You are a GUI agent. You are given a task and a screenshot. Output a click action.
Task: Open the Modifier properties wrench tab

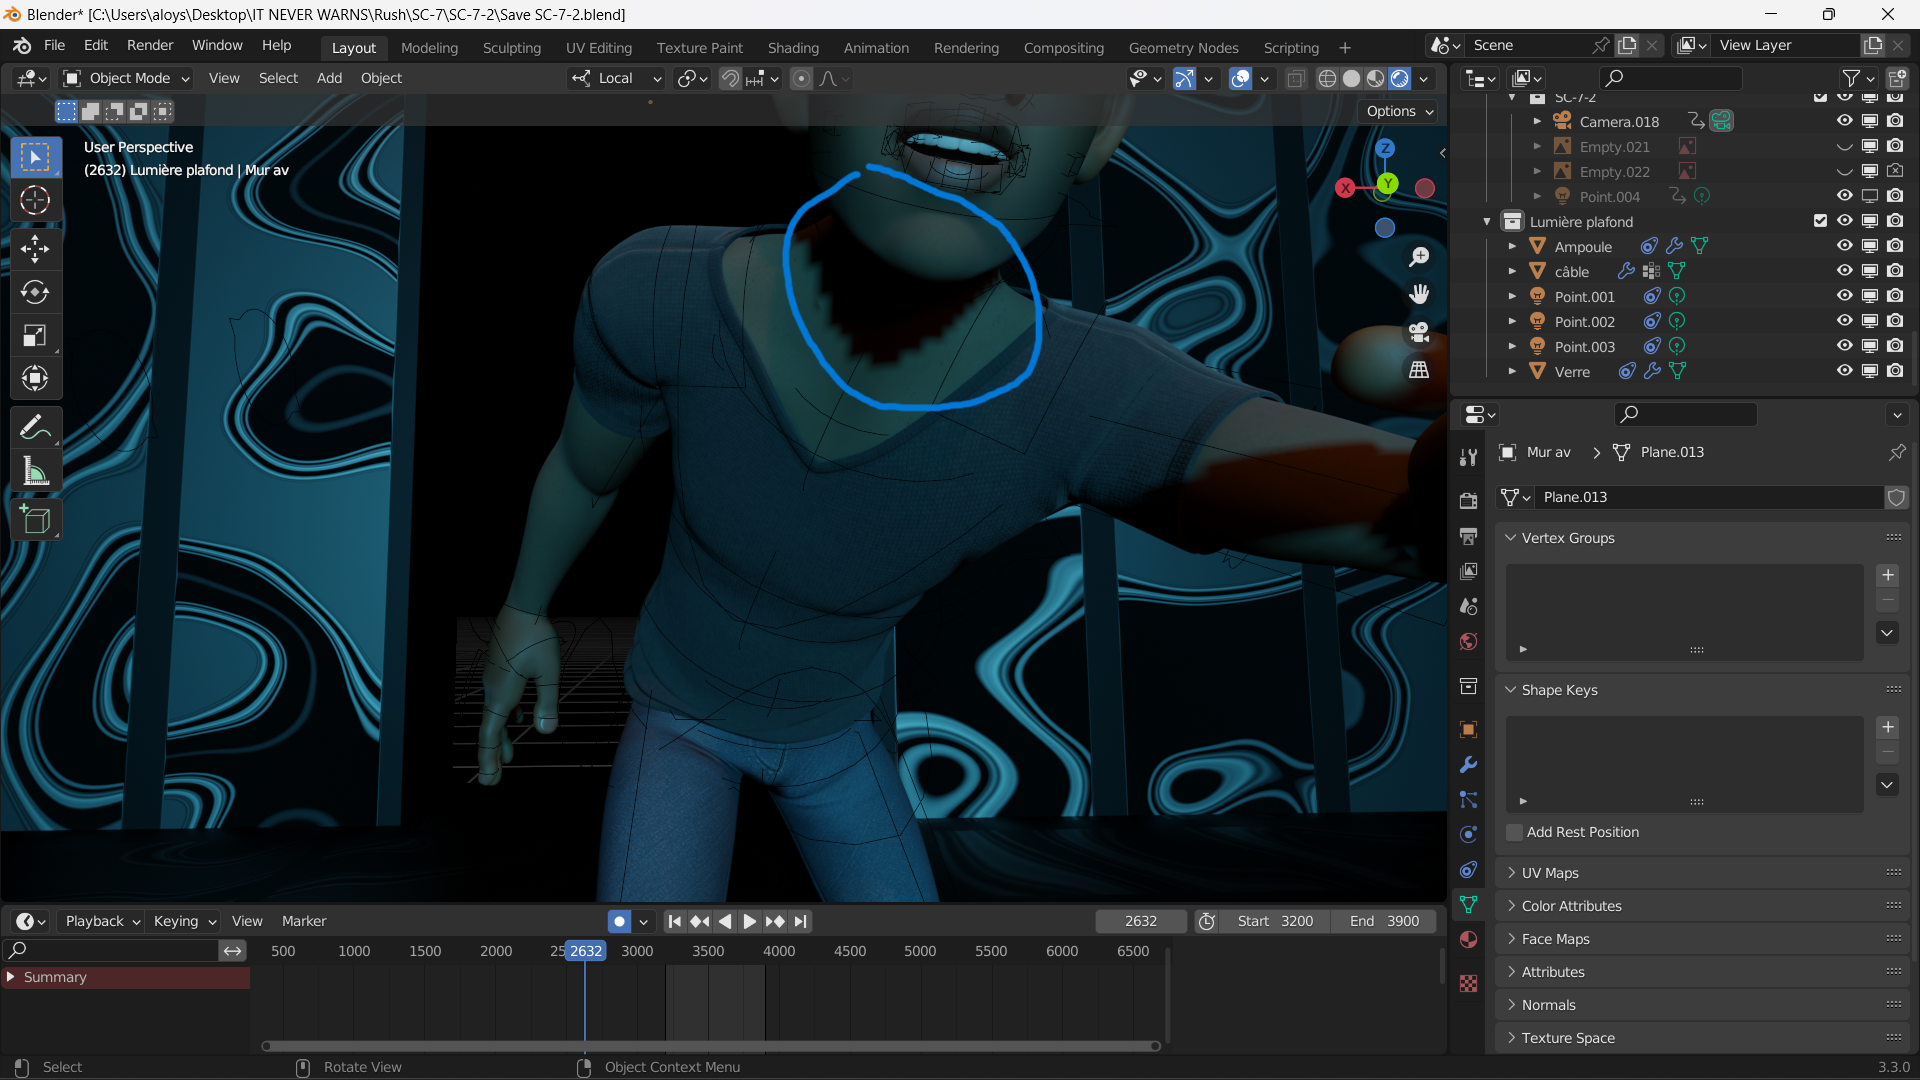(x=1468, y=765)
